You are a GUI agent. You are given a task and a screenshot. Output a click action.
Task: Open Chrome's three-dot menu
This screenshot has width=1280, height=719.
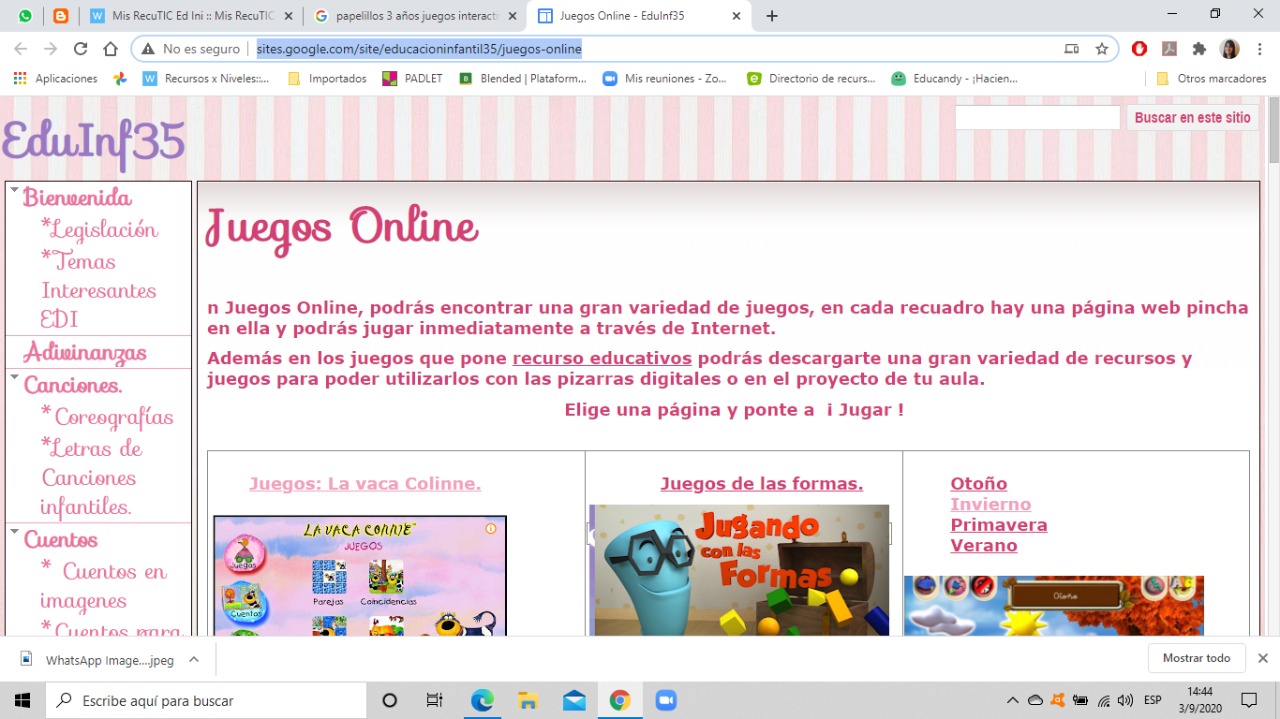1259,49
